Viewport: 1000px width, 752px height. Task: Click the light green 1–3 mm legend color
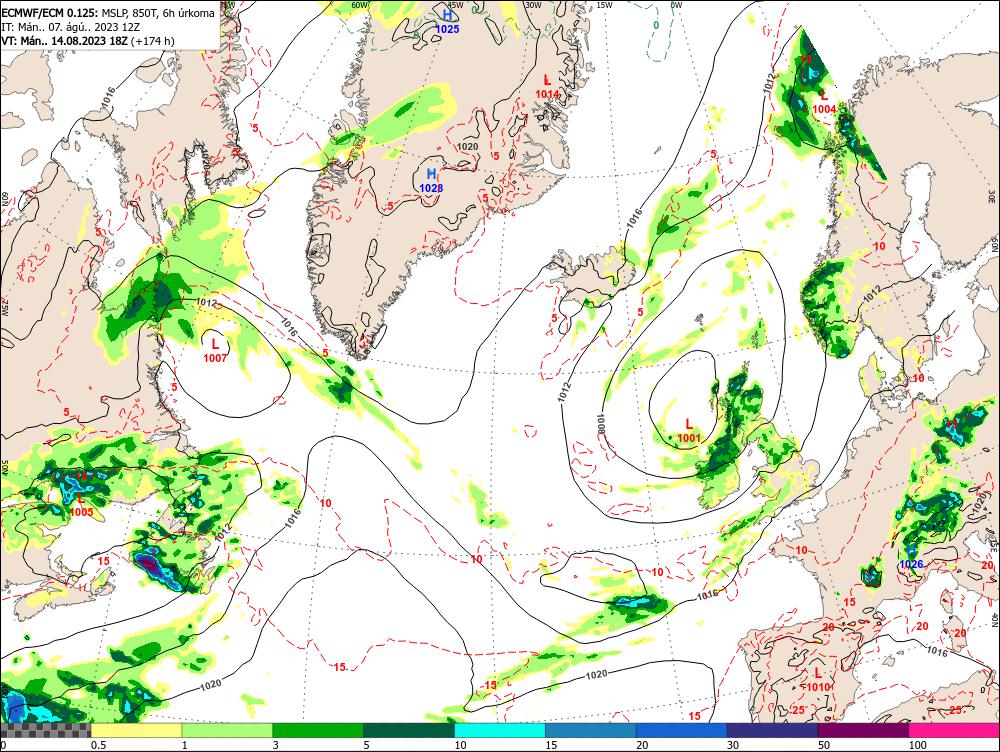[x=227, y=730]
